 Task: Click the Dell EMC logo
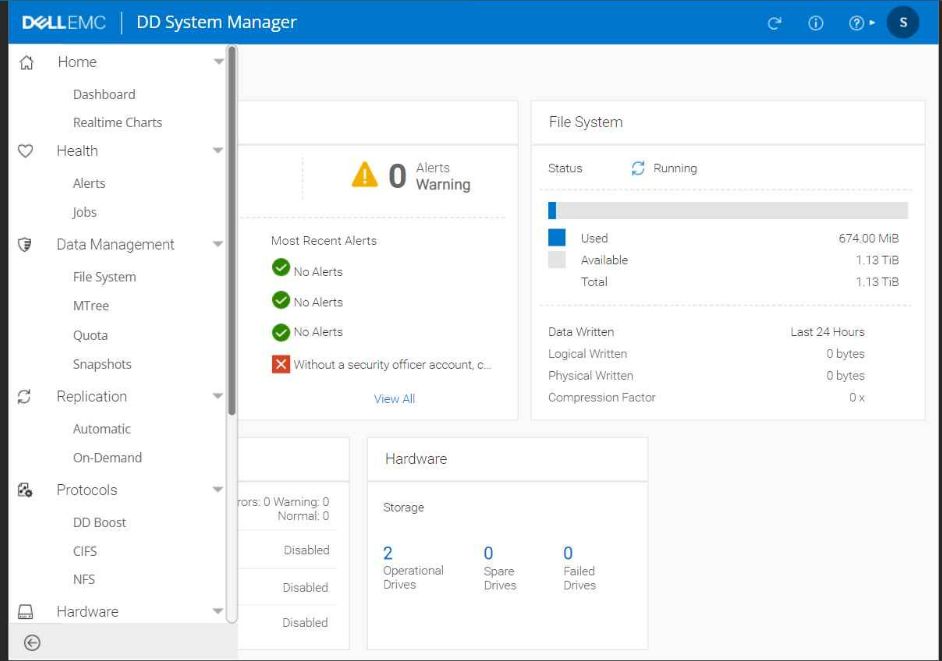click(x=64, y=22)
